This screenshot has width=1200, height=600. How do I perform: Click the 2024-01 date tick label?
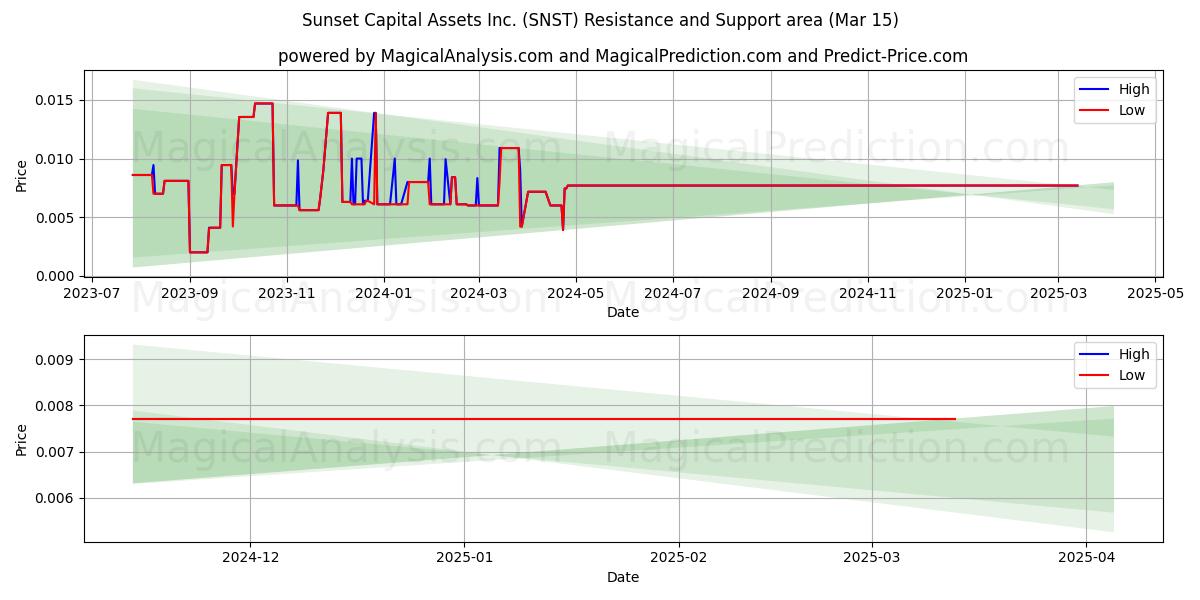click(383, 295)
